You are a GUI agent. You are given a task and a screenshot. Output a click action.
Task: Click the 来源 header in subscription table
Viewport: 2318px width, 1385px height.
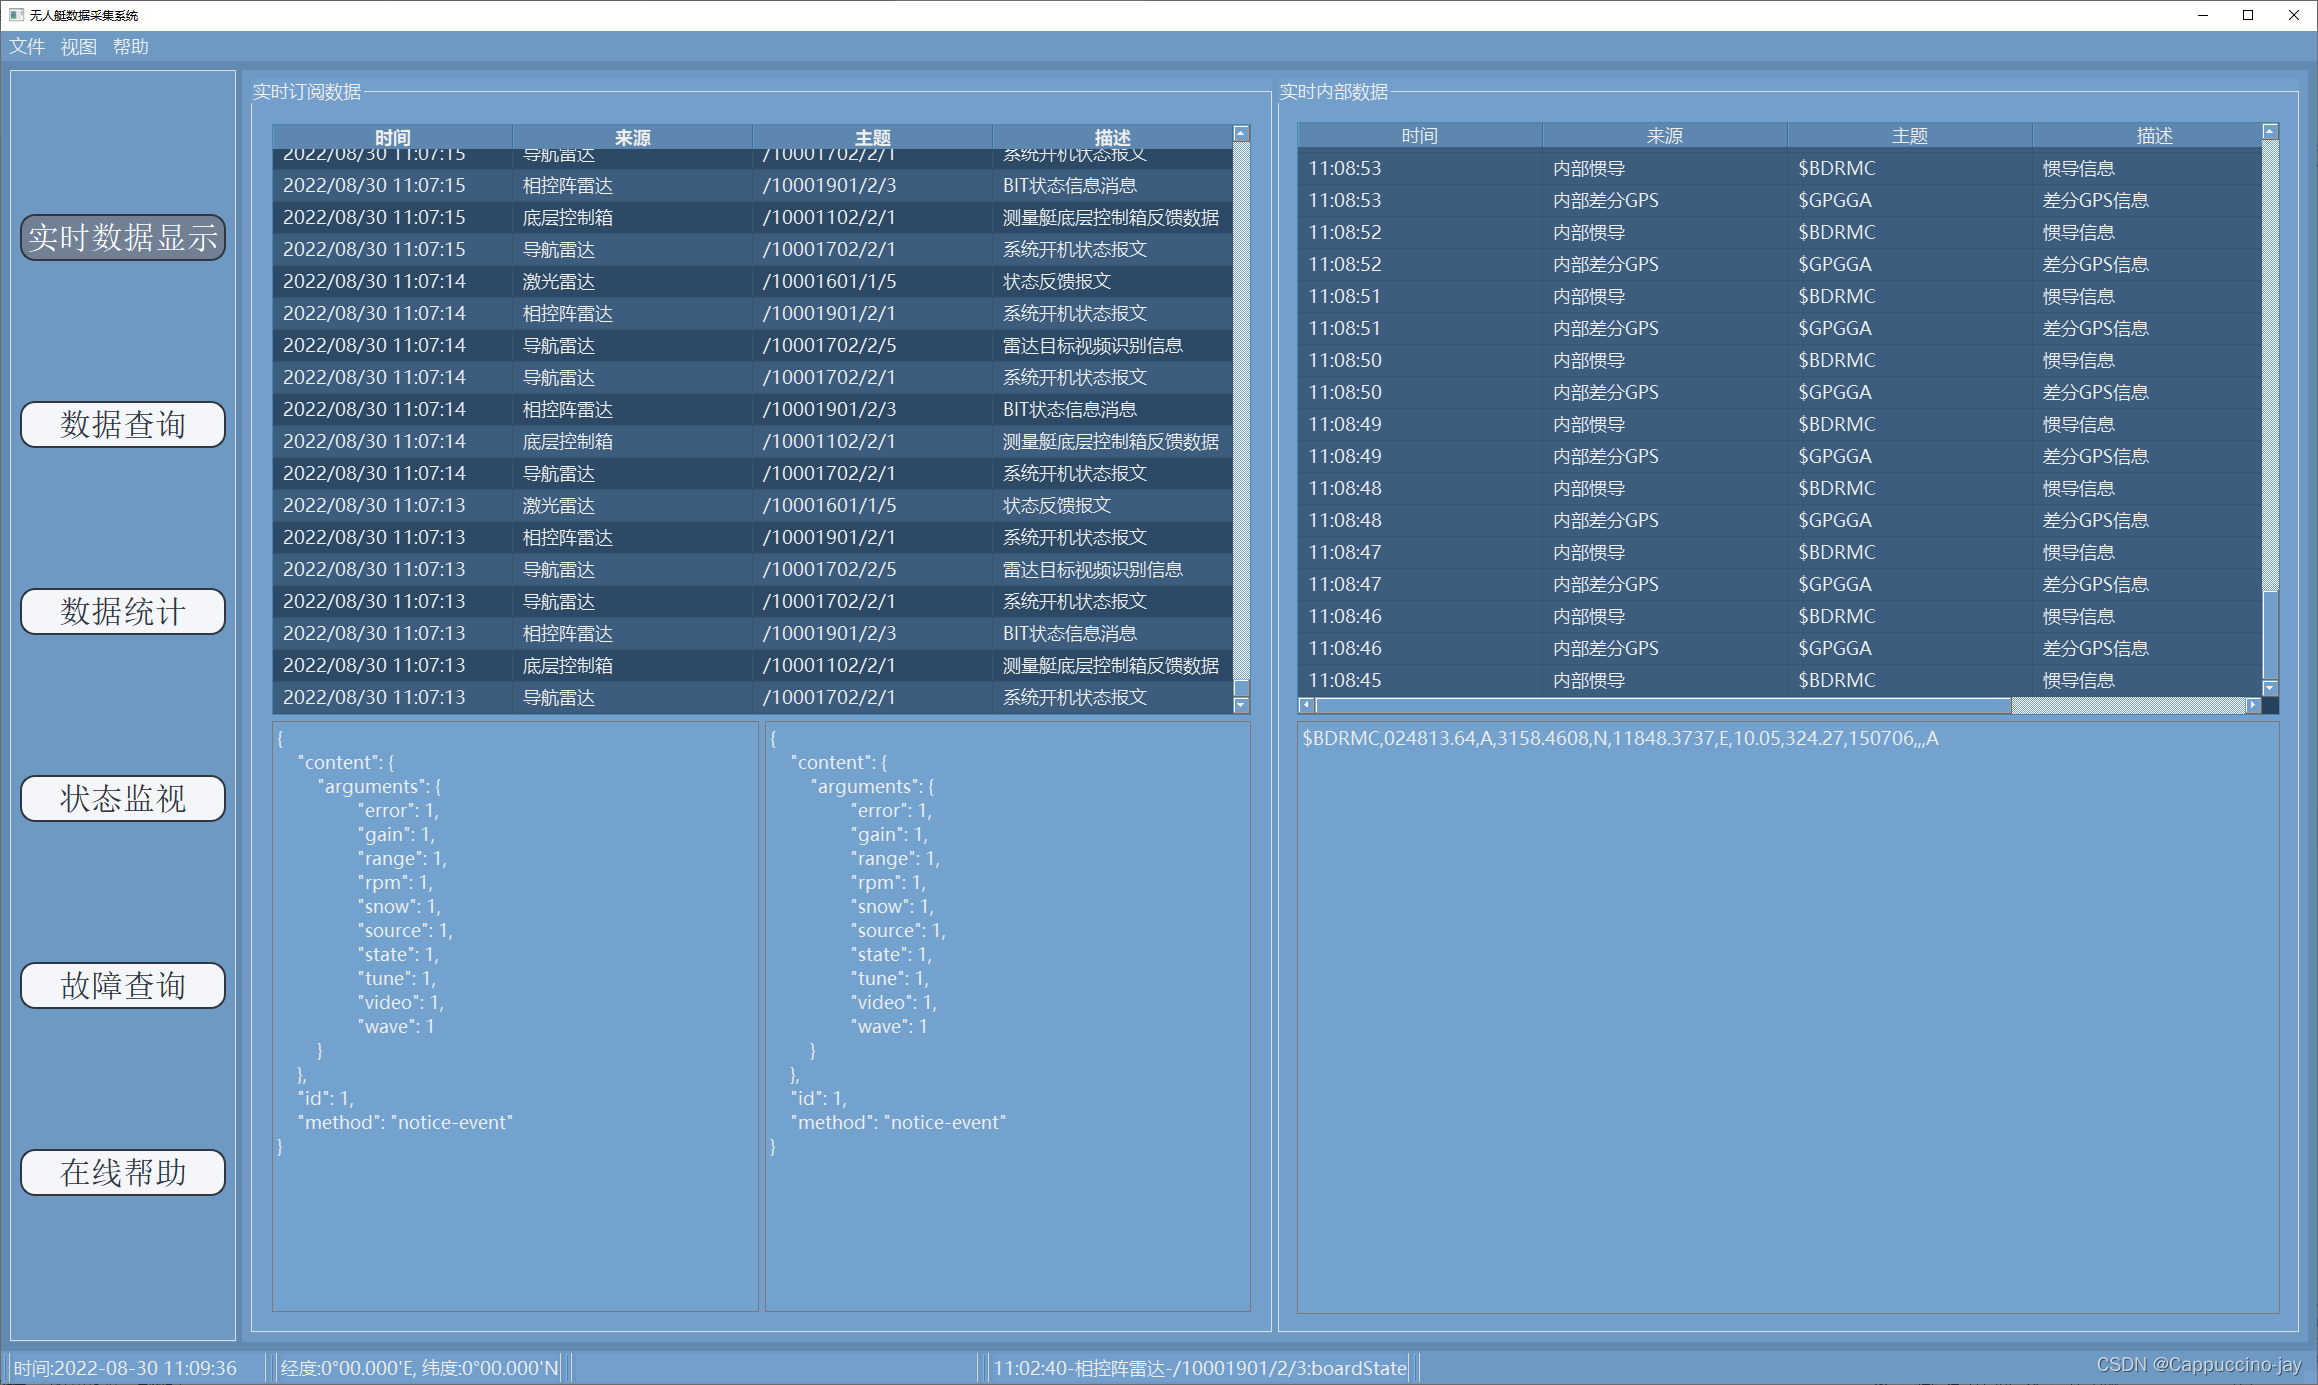click(x=633, y=137)
